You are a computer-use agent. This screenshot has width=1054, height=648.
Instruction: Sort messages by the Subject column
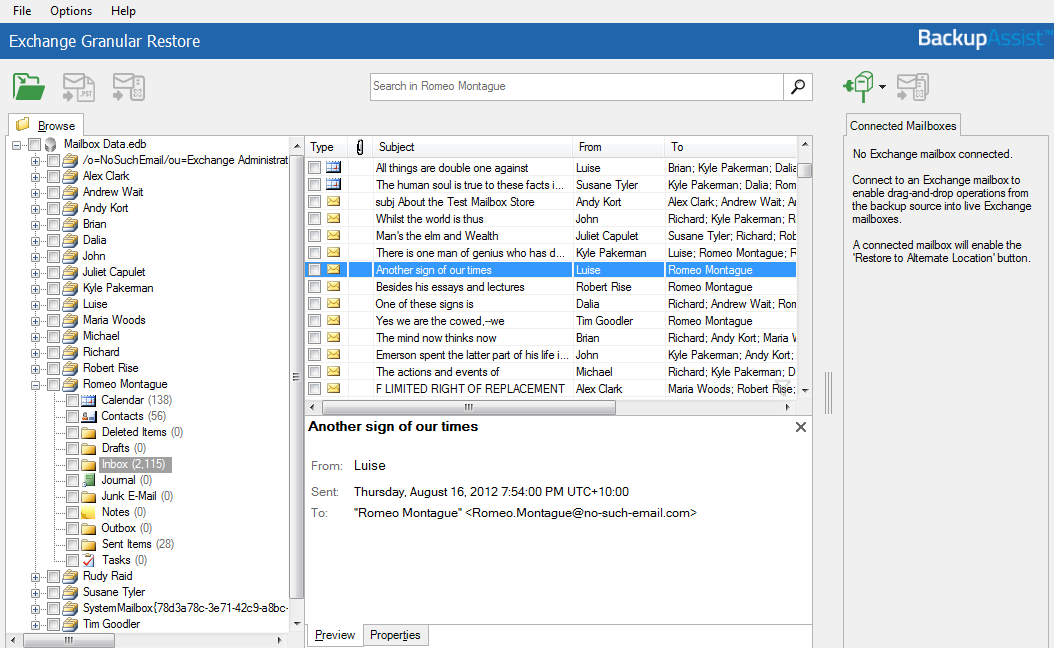click(472, 147)
